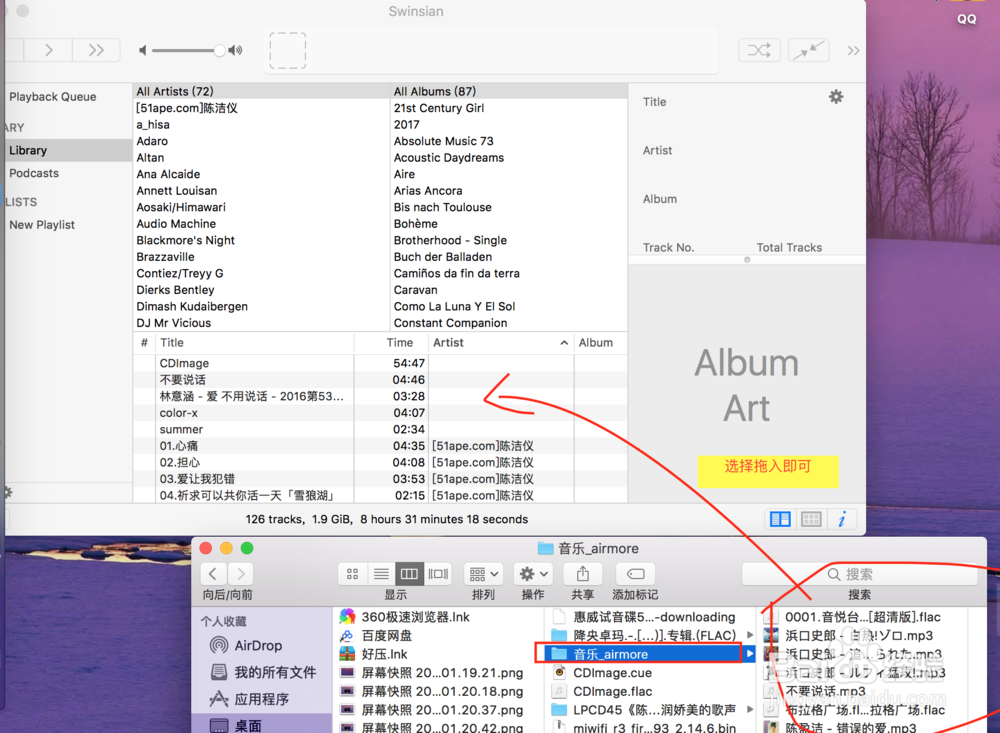The height and width of the screenshot is (733, 1000).
Task: Select the grid view icon next to list view
Action: [x=810, y=519]
